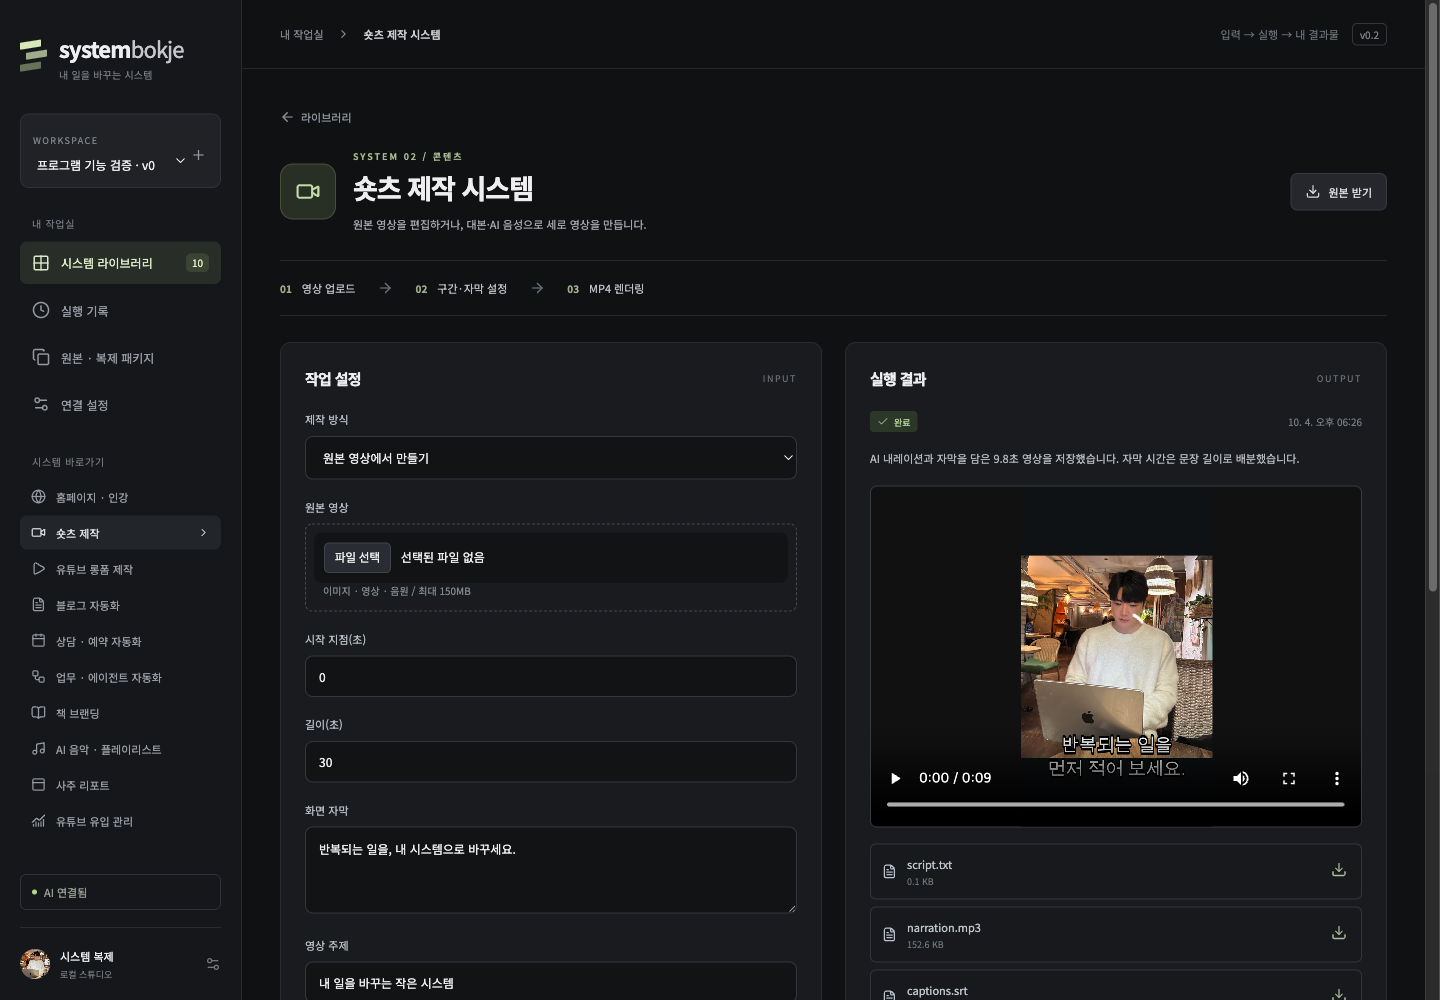
Task: Expand the 숏츠 제작 chevron arrow
Action: click(203, 533)
